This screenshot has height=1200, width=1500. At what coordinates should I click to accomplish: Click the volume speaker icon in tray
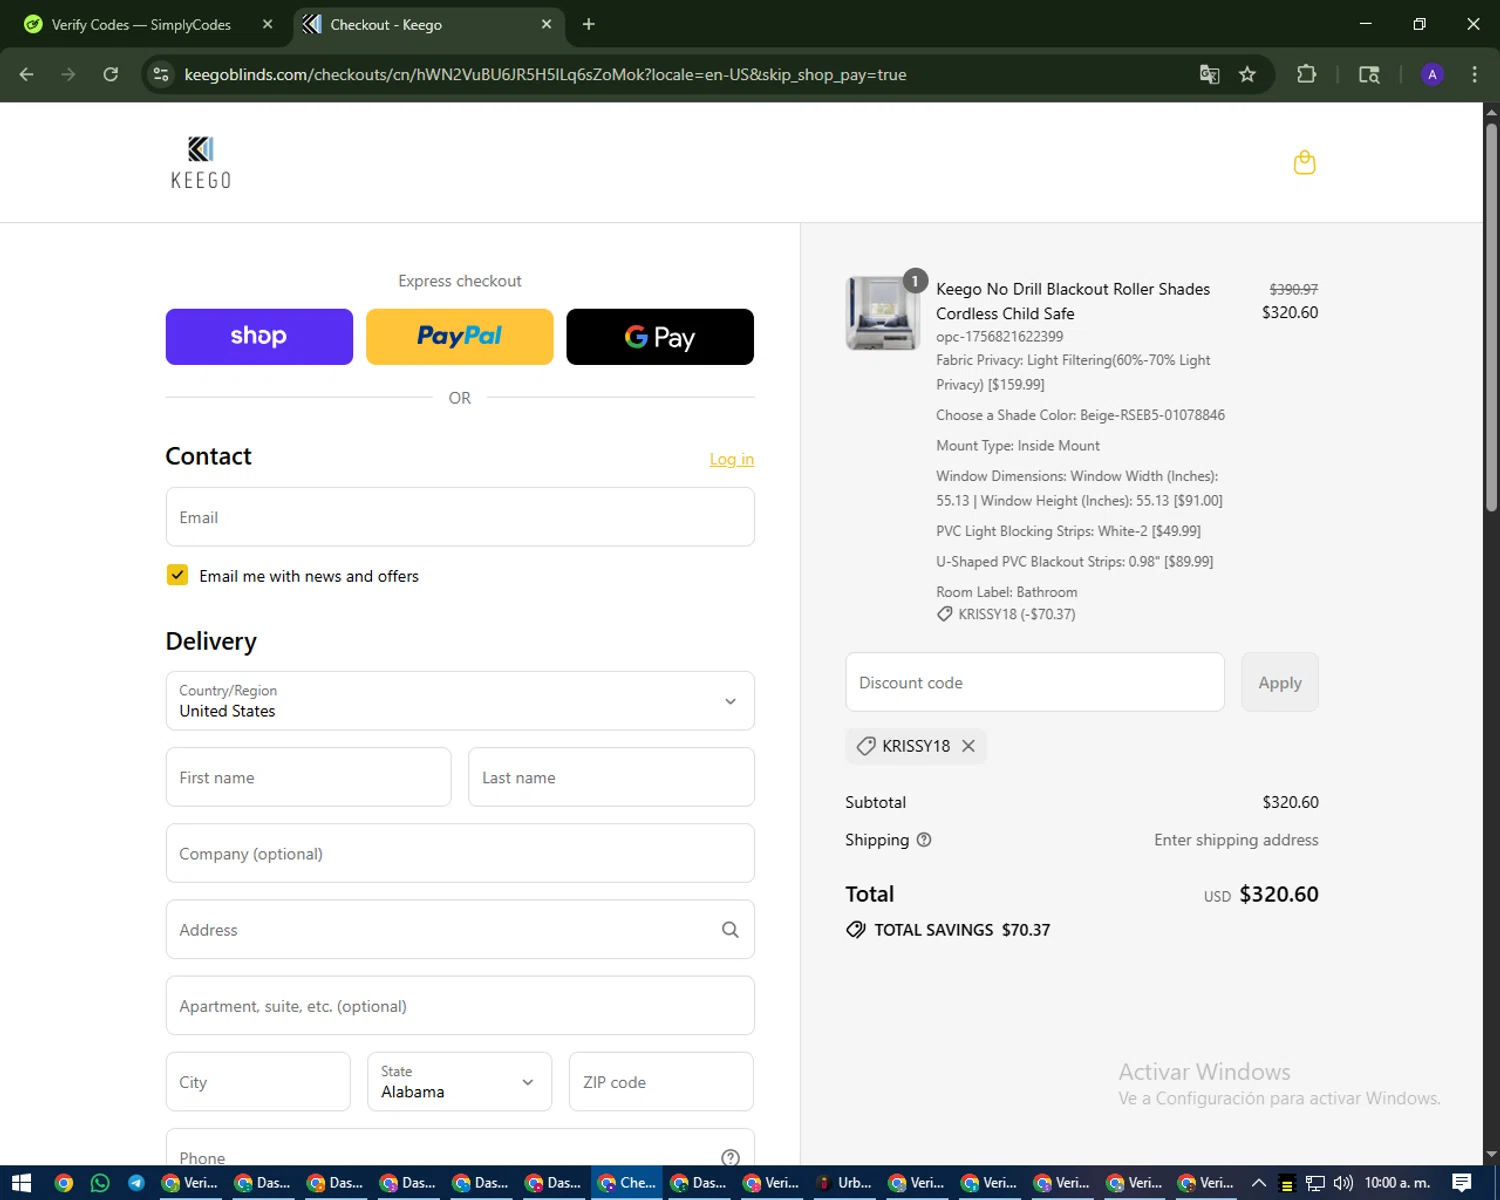pyautogui.click(x=1343, y=1183)
